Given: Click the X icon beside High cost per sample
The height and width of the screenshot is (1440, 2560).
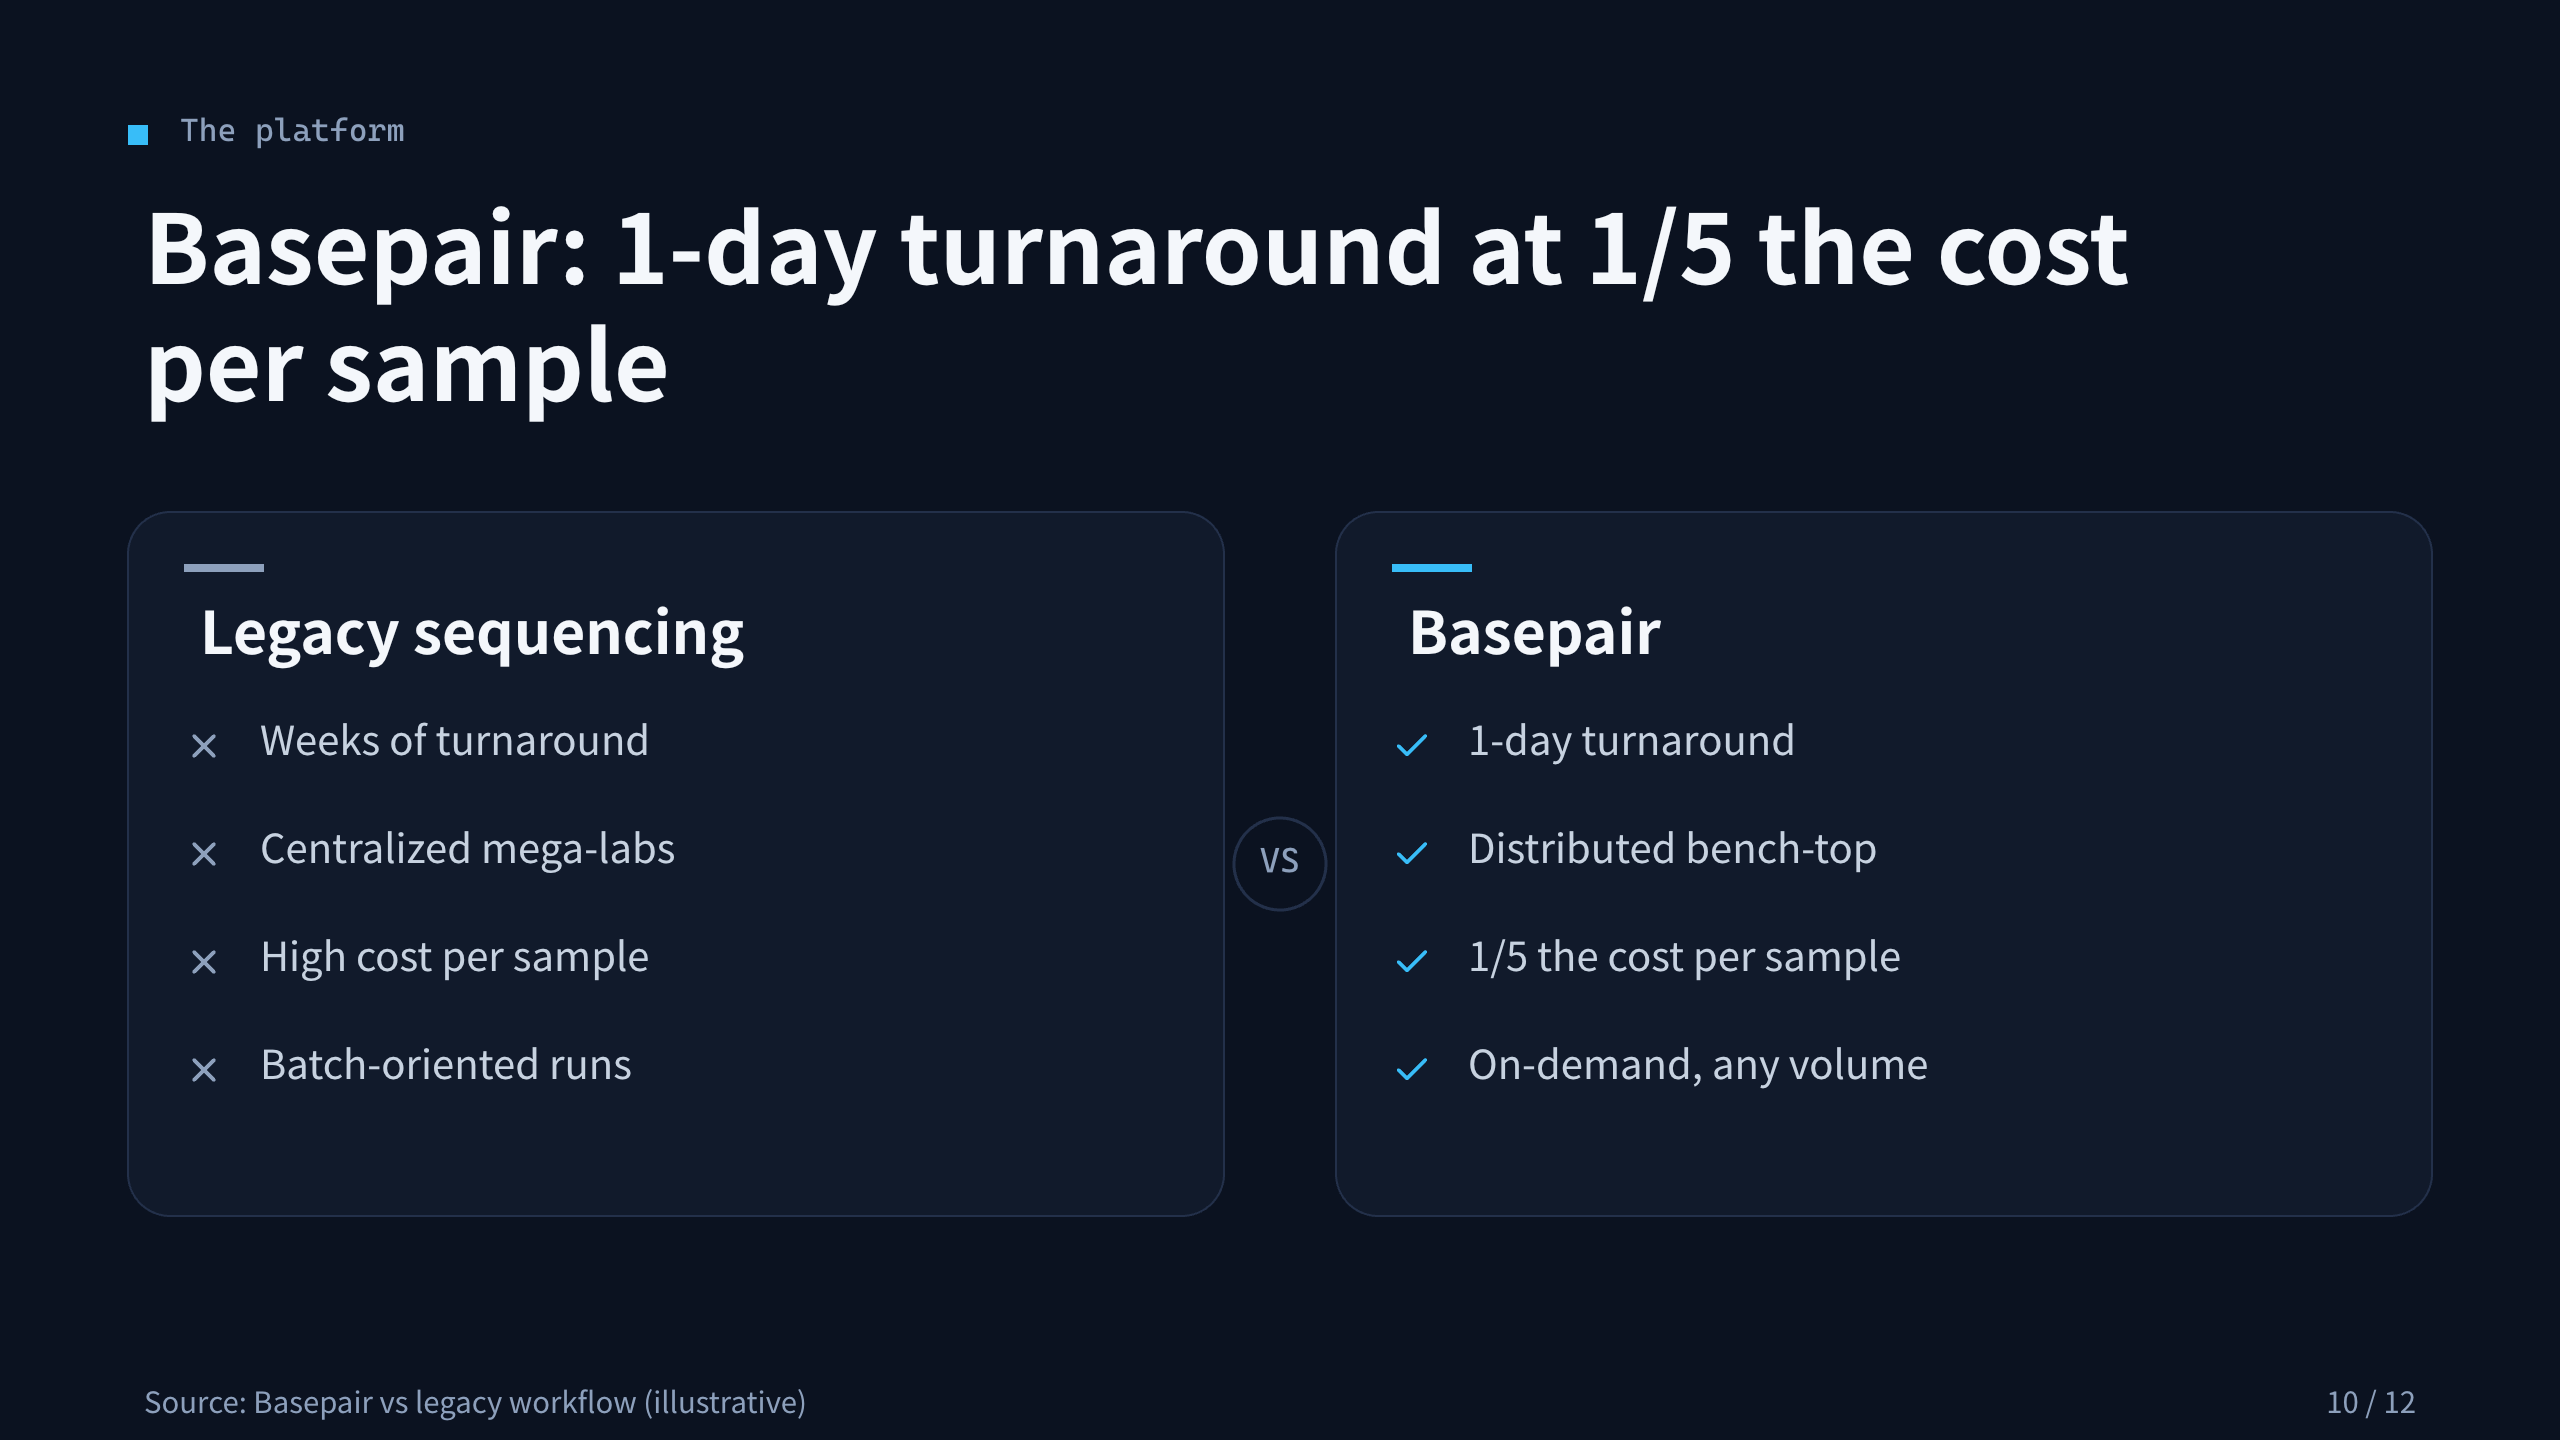Looking at the screenshot, I should pyautogui.click(x=204, y=962).
